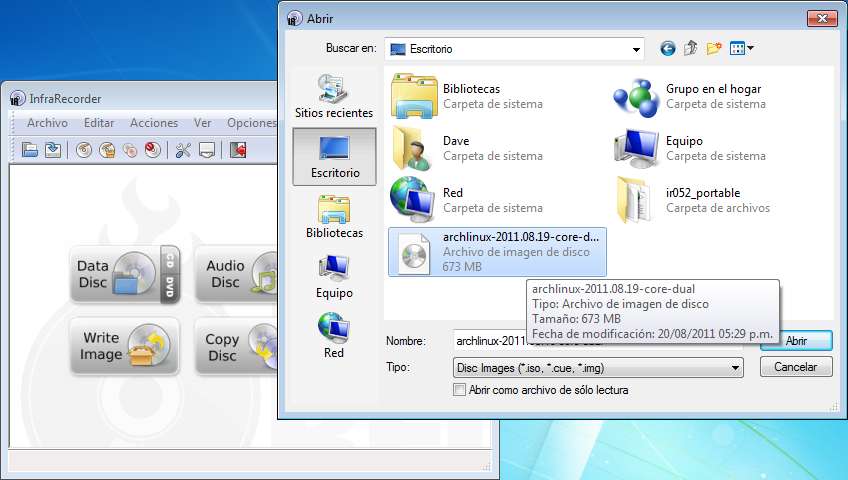Click the Copy disc icon in InfraRecorder toolbar
This screenshot has width=848, height=480.
tap(130, 150)
